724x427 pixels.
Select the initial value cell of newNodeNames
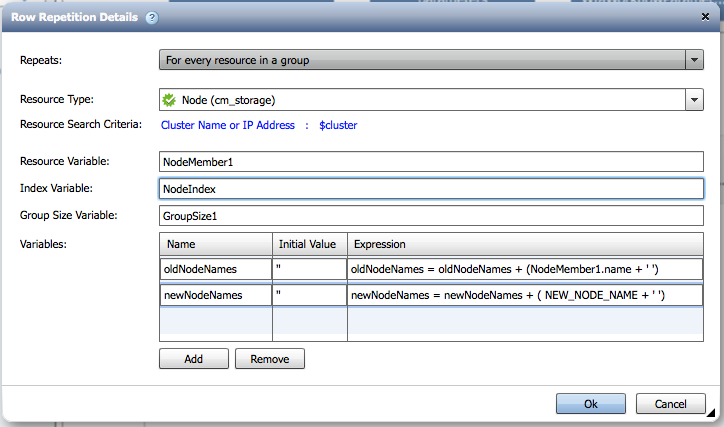310,295
